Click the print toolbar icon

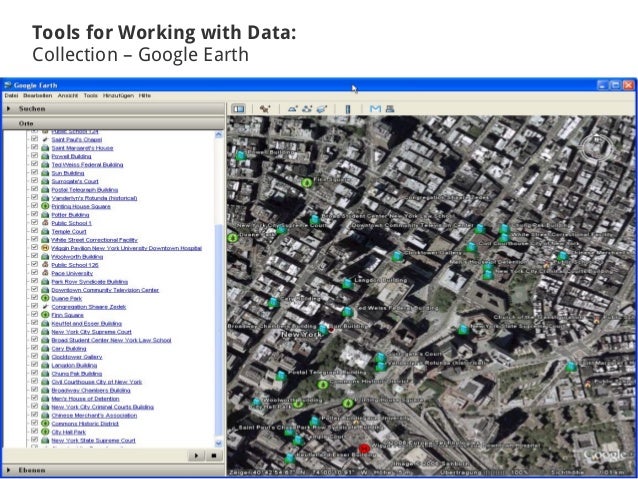pos(390,109)
